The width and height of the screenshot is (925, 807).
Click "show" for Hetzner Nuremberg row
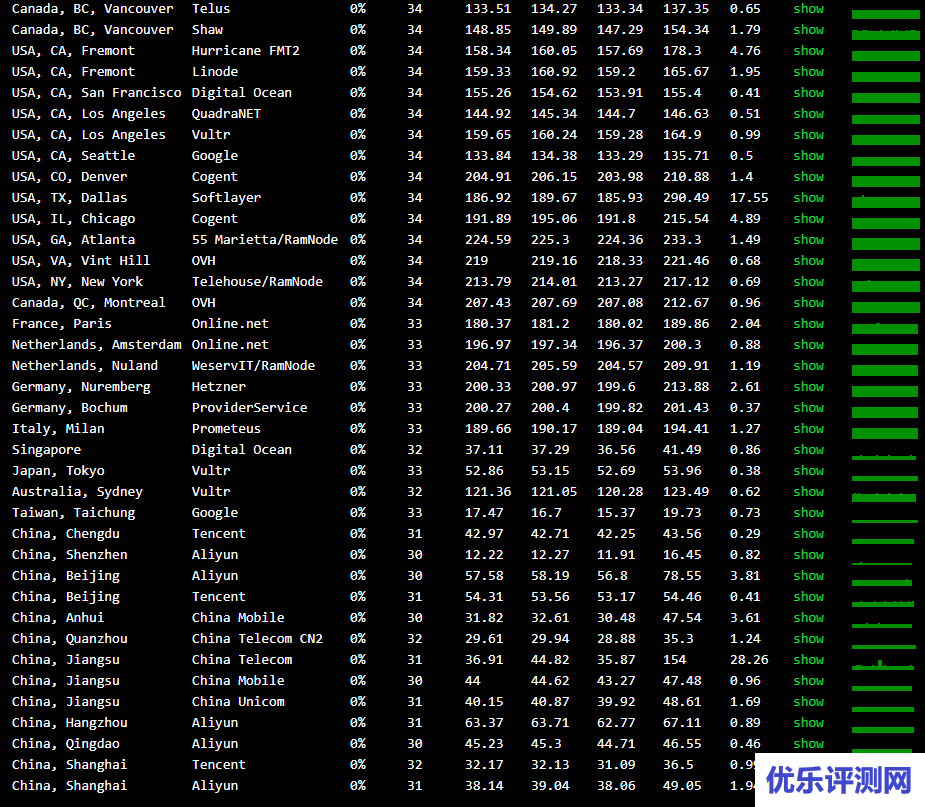808,387
